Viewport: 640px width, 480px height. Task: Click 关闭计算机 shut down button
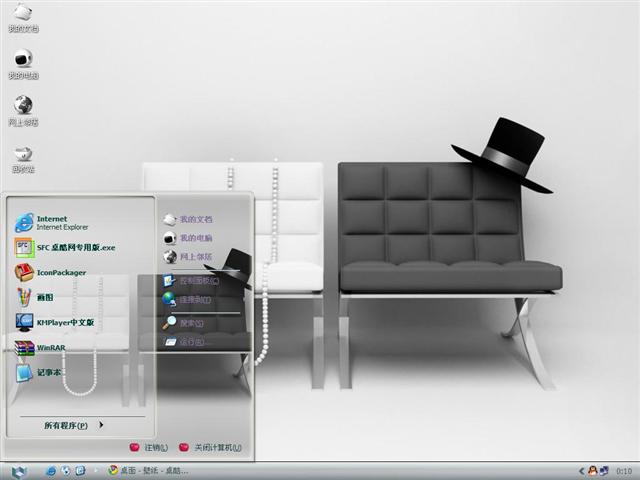pyautogui.click(x=210, y=447)
